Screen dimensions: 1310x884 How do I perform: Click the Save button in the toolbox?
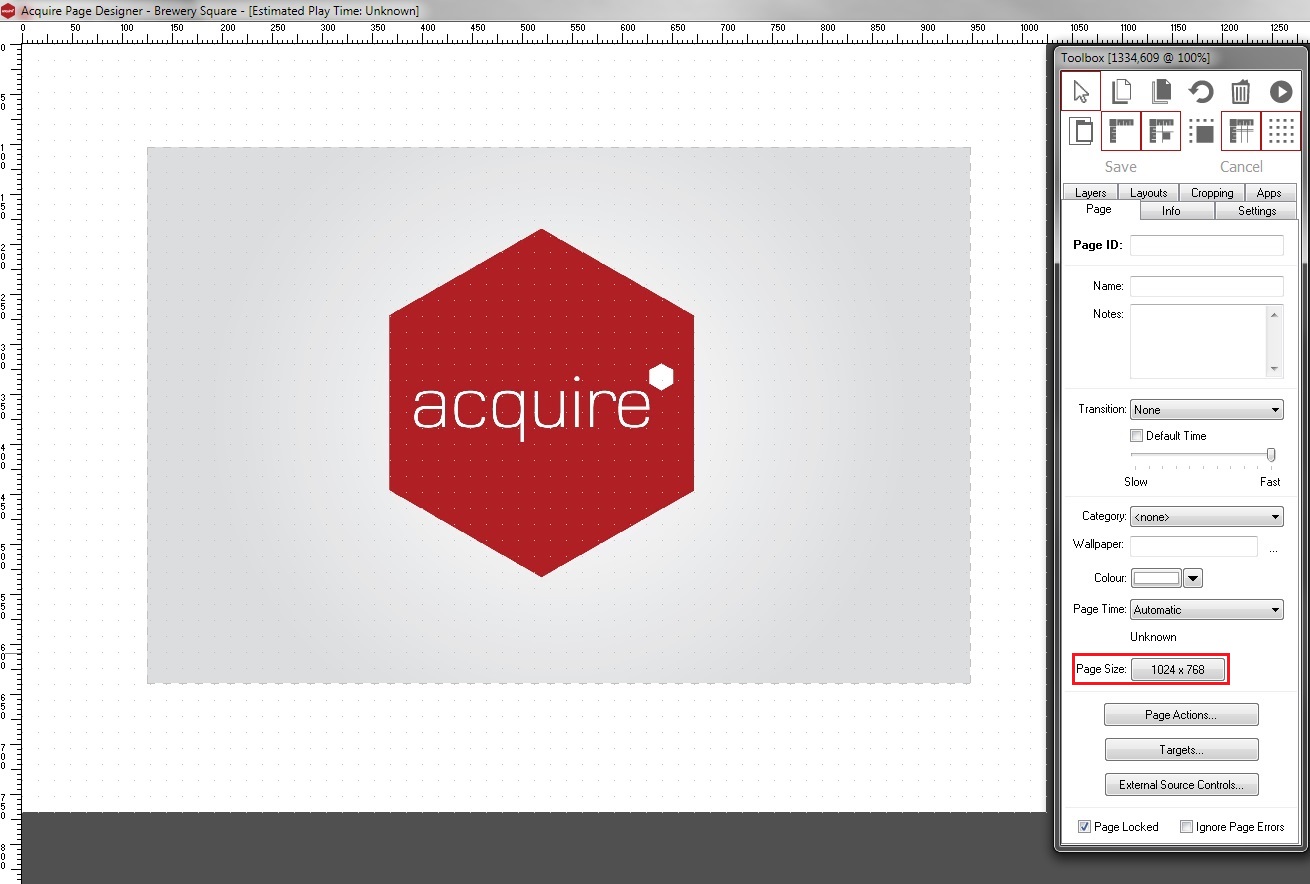click(1121, 167)
